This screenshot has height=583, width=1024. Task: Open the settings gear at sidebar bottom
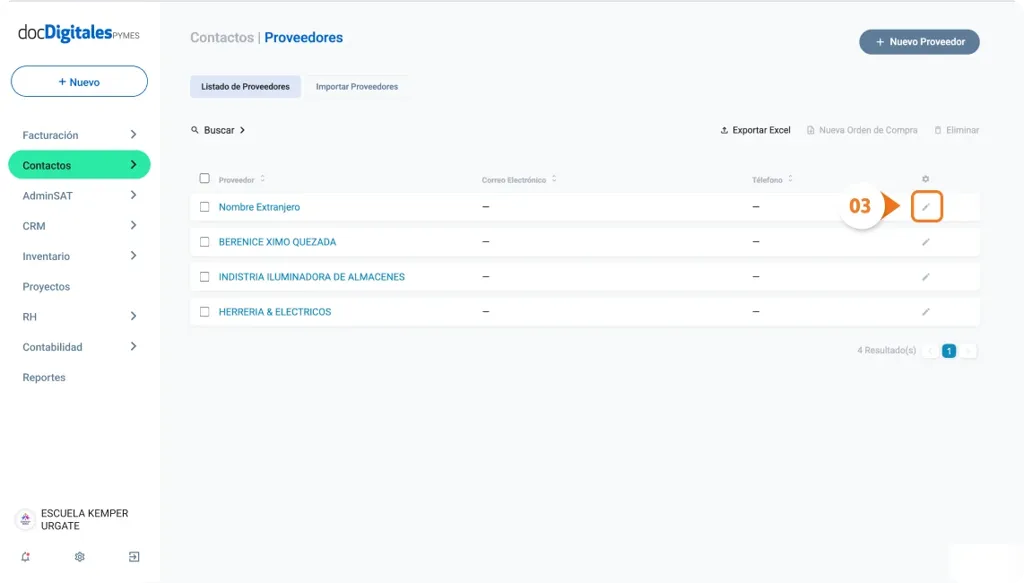(x=80, y=557)
